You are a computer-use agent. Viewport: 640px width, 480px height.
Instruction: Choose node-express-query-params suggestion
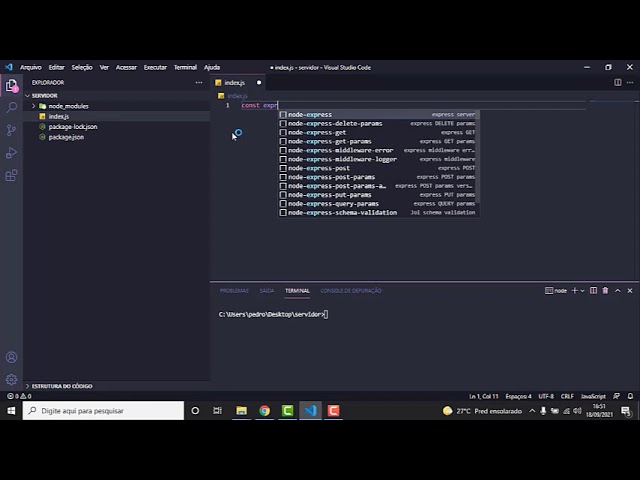[378, 204]
